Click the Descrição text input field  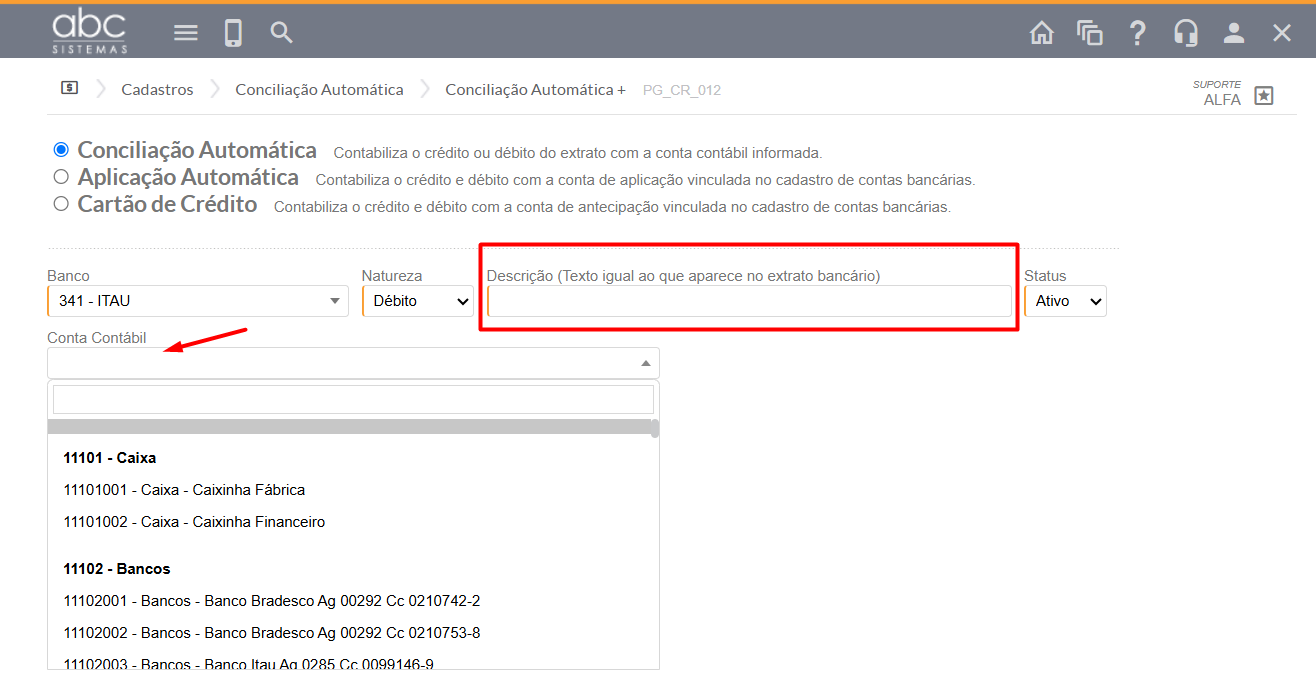749,301
